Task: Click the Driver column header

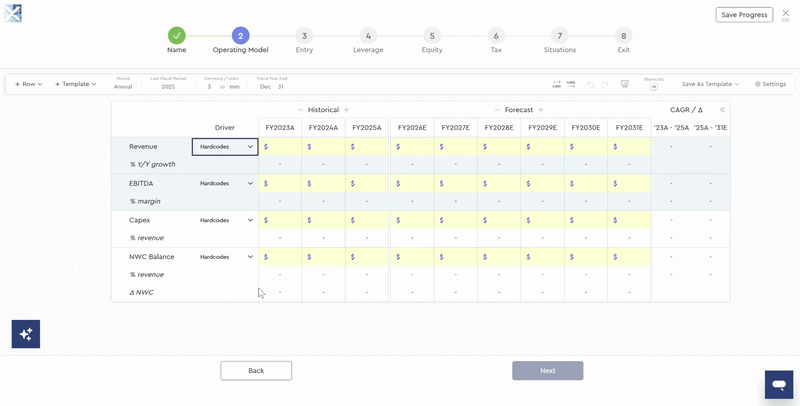Action: 224,128
